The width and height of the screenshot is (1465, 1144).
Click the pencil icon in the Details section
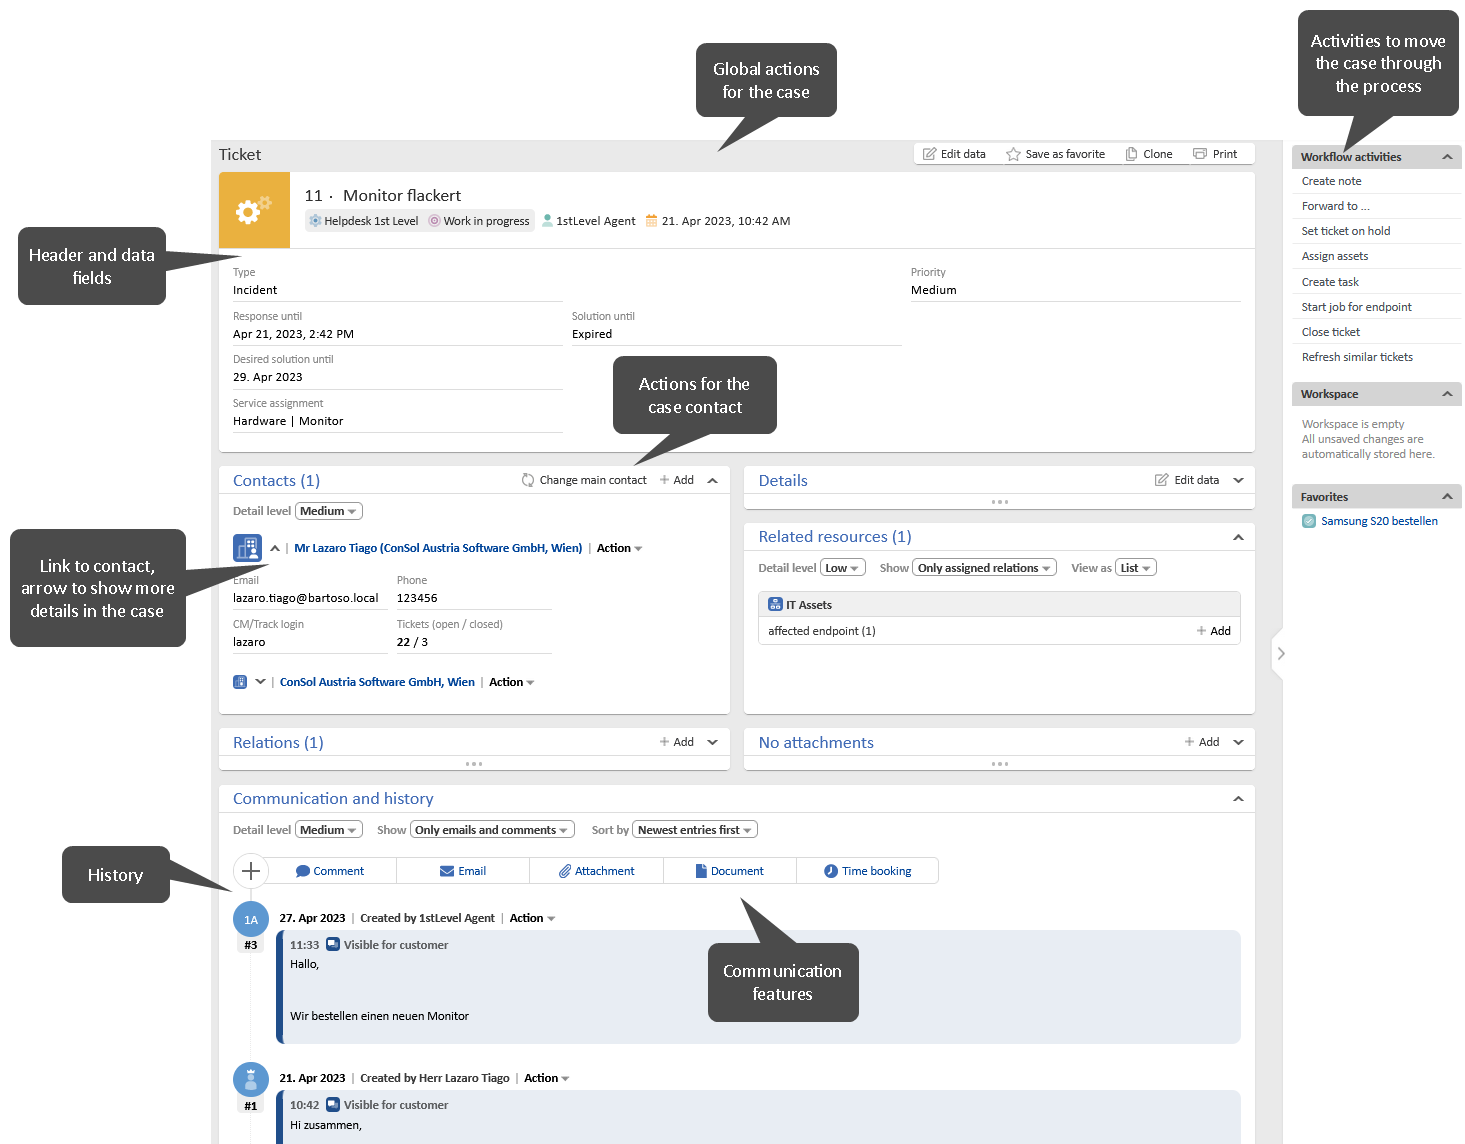(1161, 480)
